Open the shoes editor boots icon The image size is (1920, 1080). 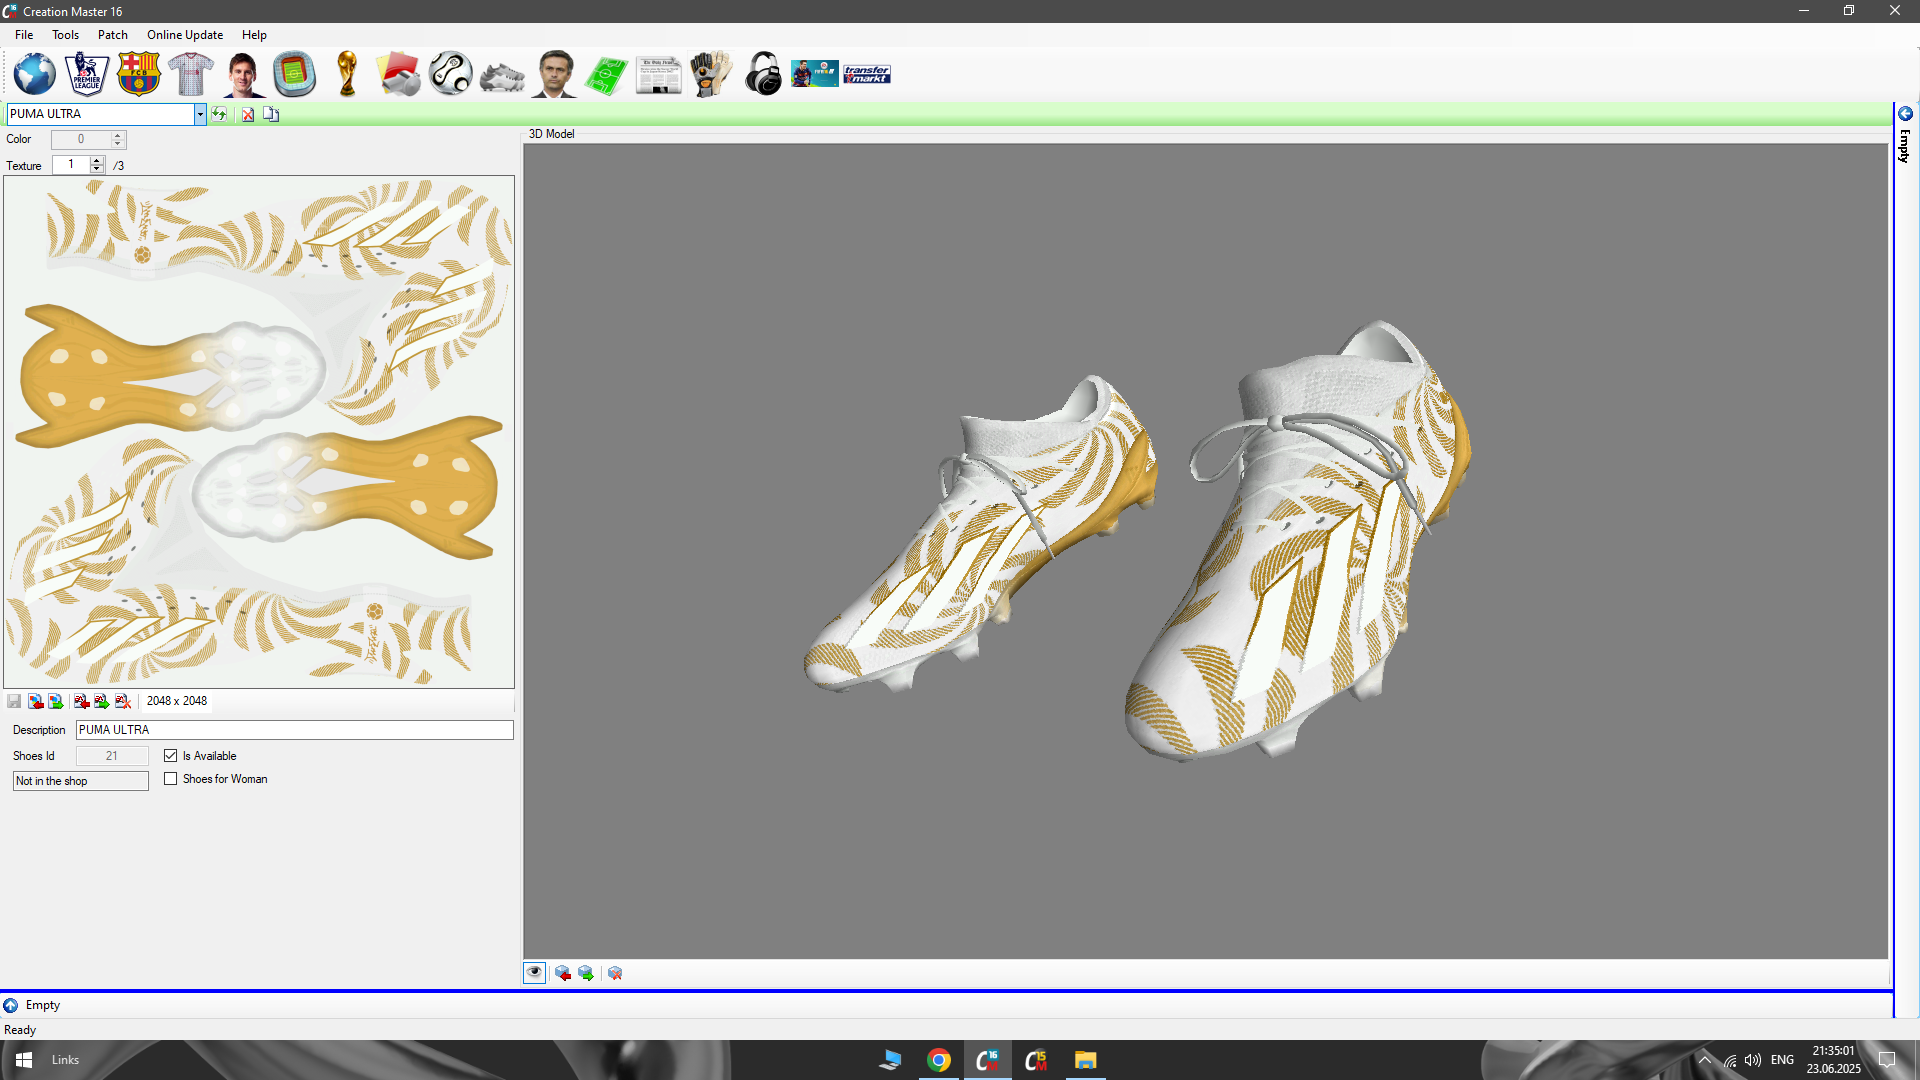tap(502, 76)
